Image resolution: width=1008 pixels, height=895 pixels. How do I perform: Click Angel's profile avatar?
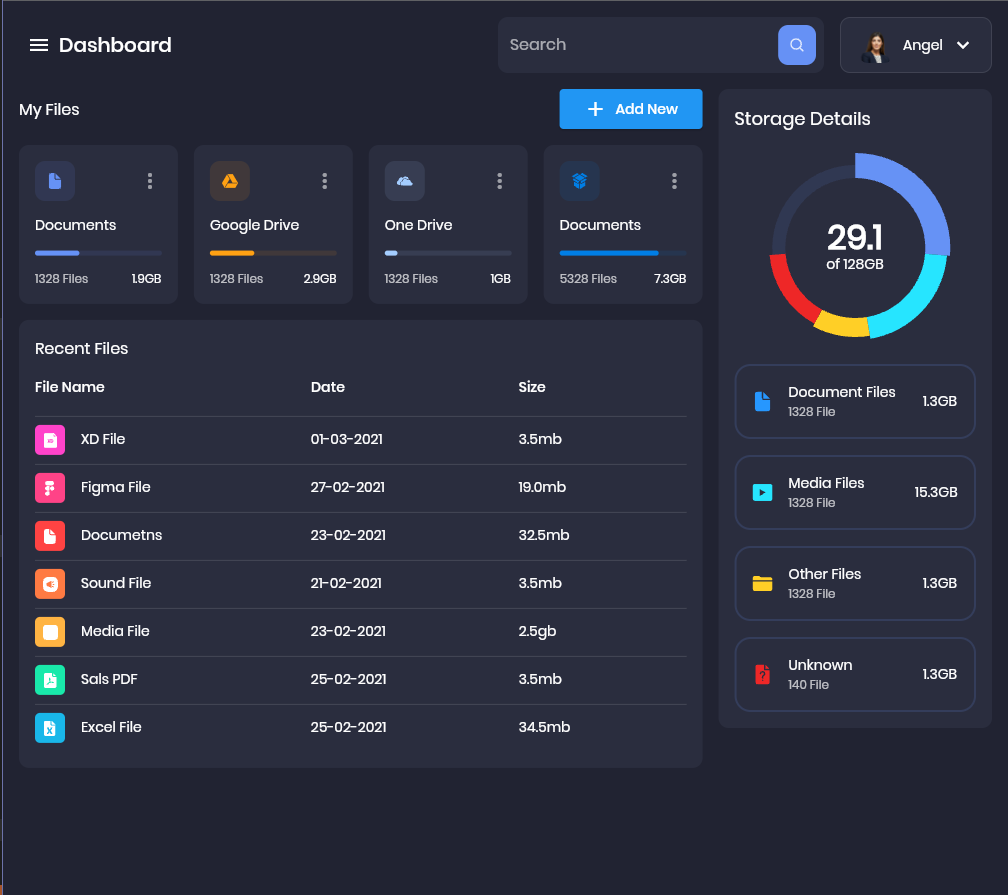[875, 48]
